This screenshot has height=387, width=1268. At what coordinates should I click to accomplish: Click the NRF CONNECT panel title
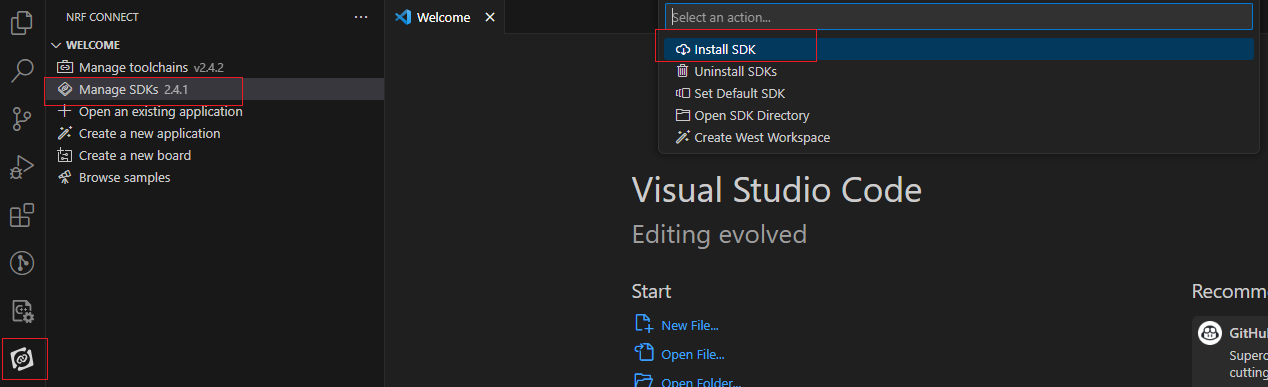102,17
